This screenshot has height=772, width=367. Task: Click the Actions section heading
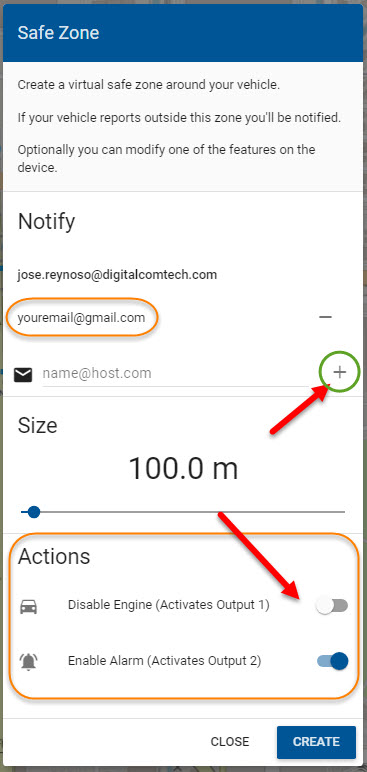(x=54, y=556)
